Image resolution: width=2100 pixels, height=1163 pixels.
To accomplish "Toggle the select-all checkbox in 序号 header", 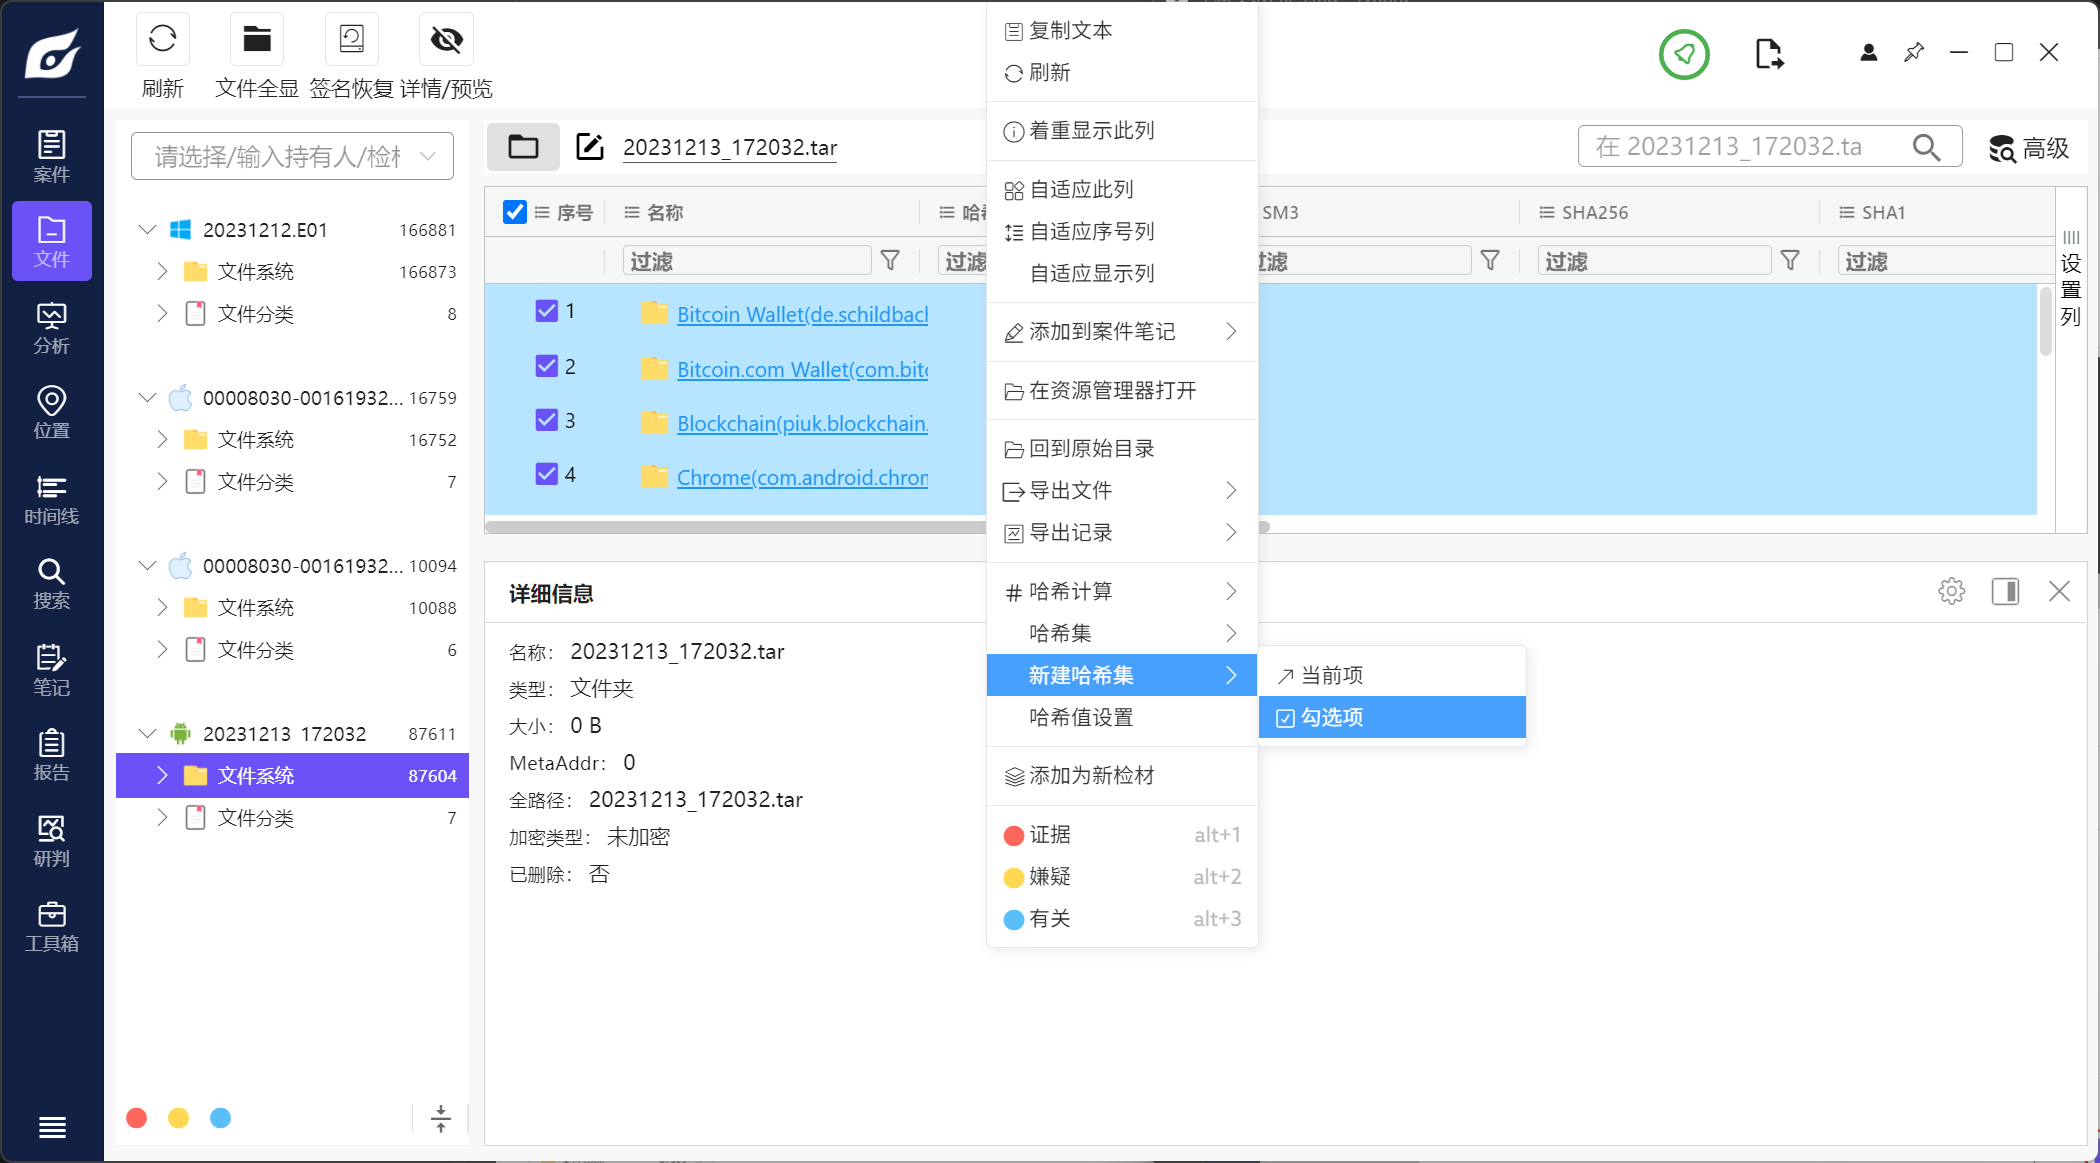I will pos(515,212).
